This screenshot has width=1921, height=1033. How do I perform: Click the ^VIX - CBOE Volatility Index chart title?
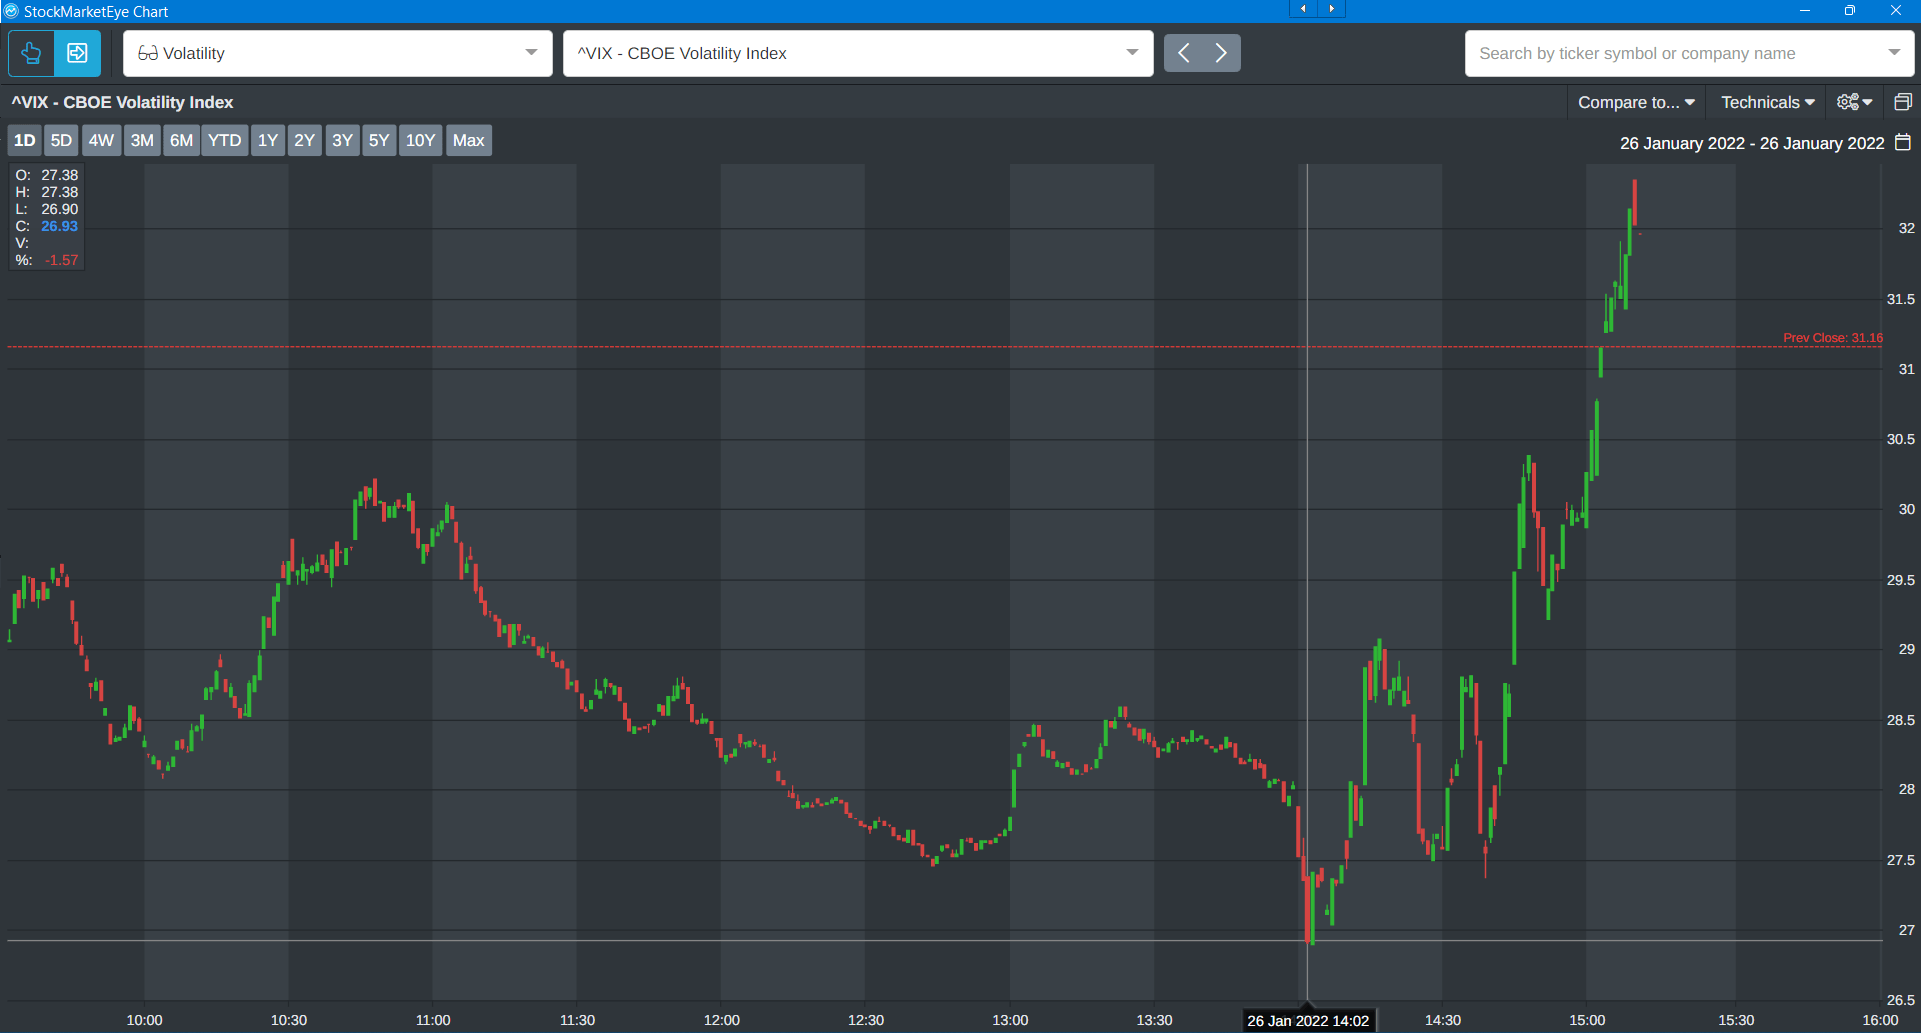(122, 102)
